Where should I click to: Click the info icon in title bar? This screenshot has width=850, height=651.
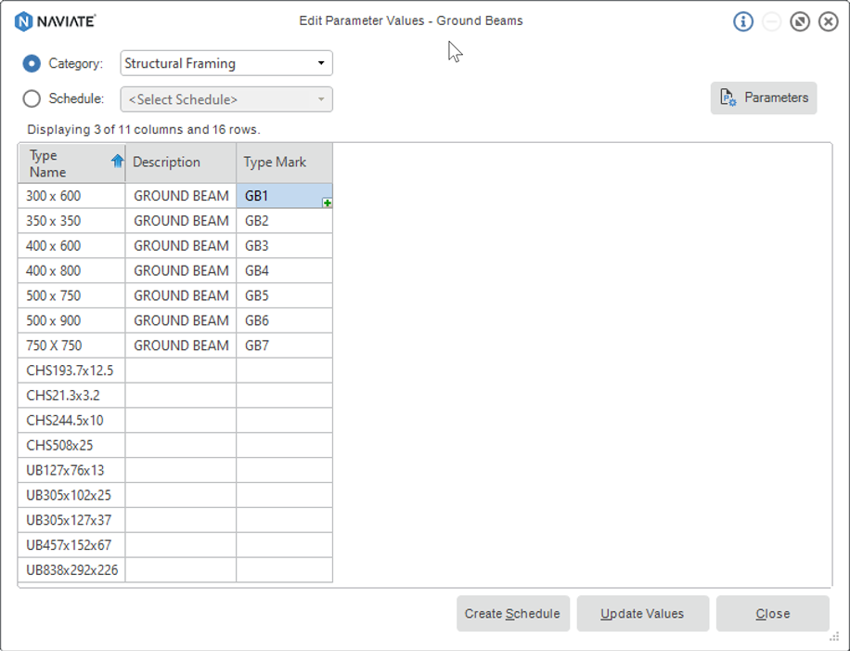tap(743, 21)
